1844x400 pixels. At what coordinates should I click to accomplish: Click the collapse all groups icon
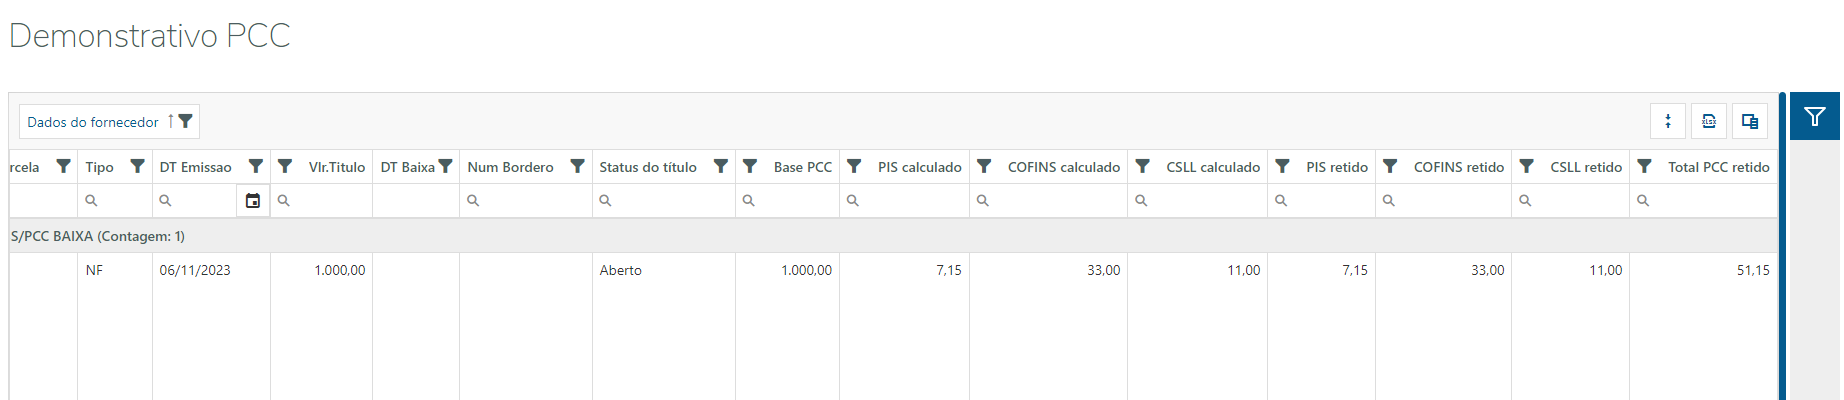click(1668, 121)
